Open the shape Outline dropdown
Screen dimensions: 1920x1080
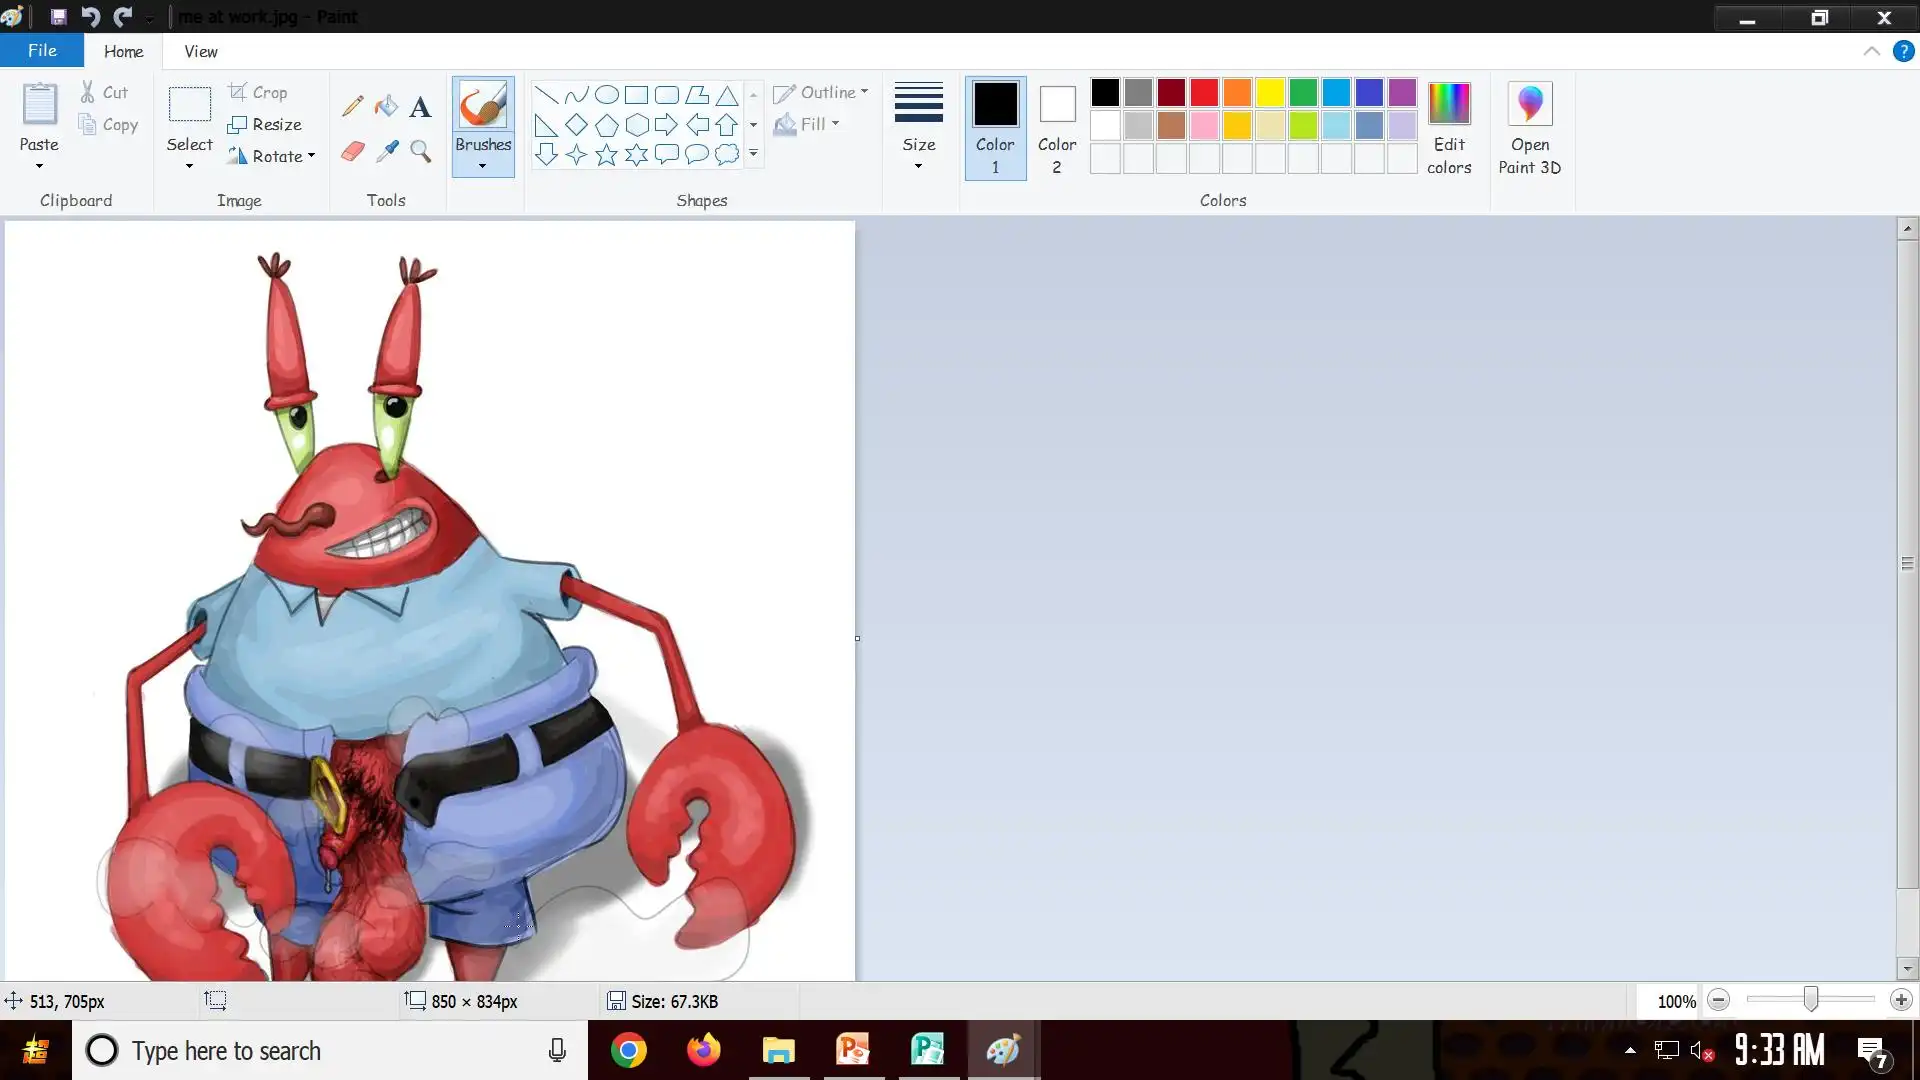click(821, 92)
